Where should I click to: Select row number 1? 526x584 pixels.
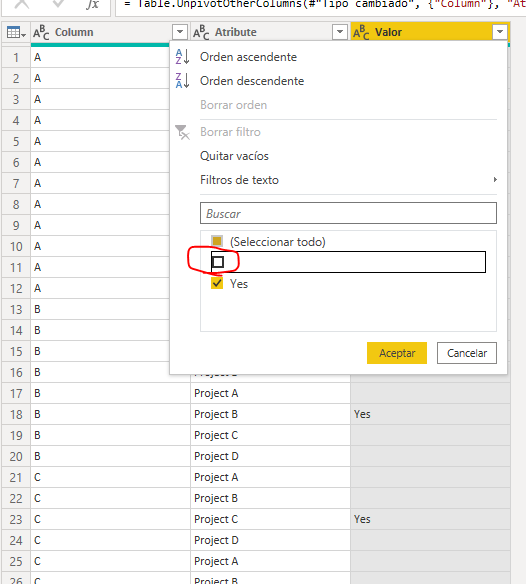coord(16,57)
